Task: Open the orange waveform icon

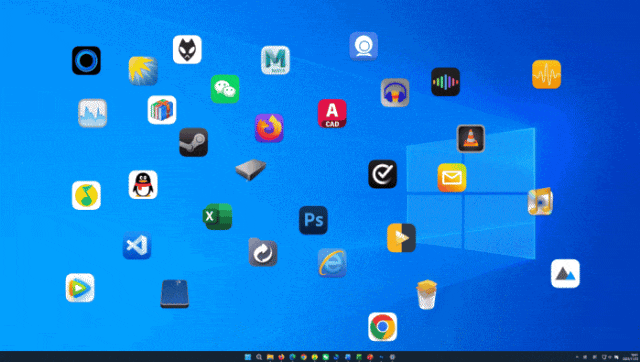Action: click(547, 74)
